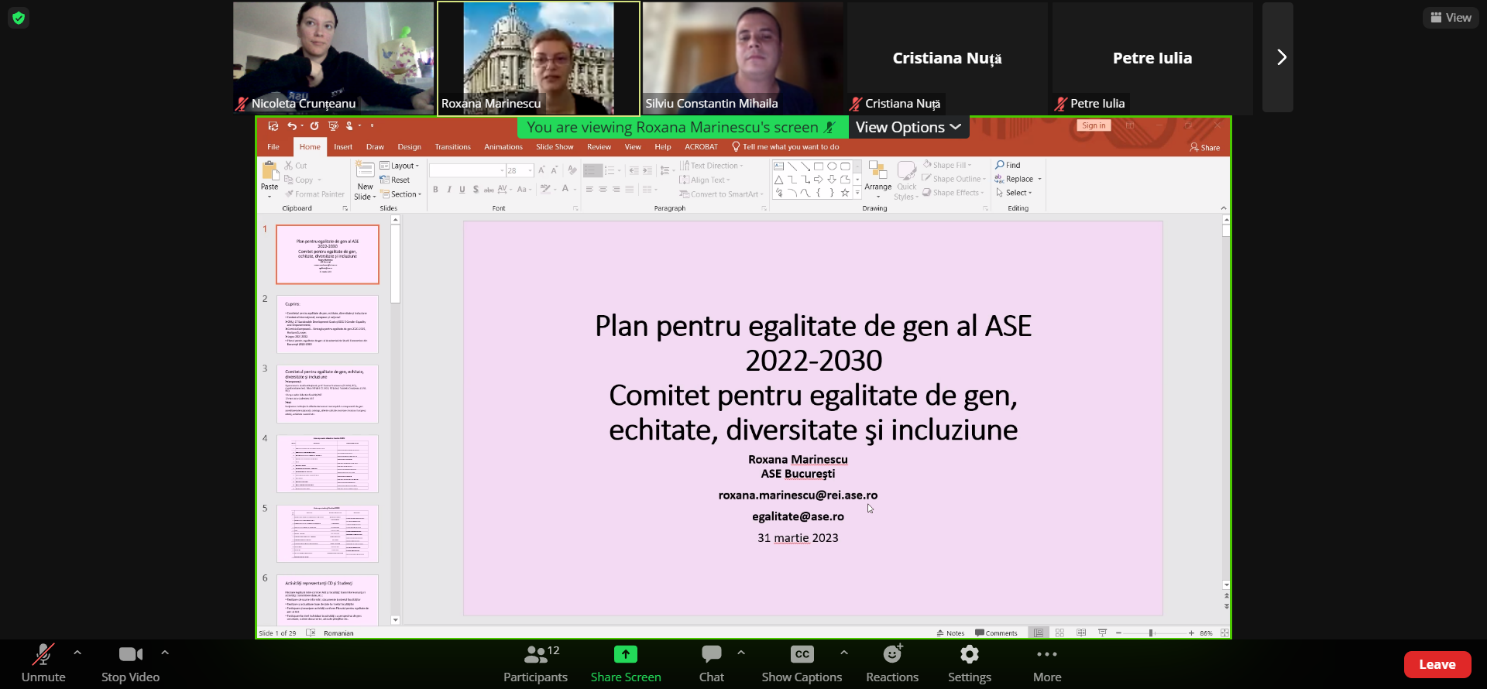Open the Participants panel
The width and height of the screenshot is (1487, 689).
pyautogui.click(x=536, y=664)
